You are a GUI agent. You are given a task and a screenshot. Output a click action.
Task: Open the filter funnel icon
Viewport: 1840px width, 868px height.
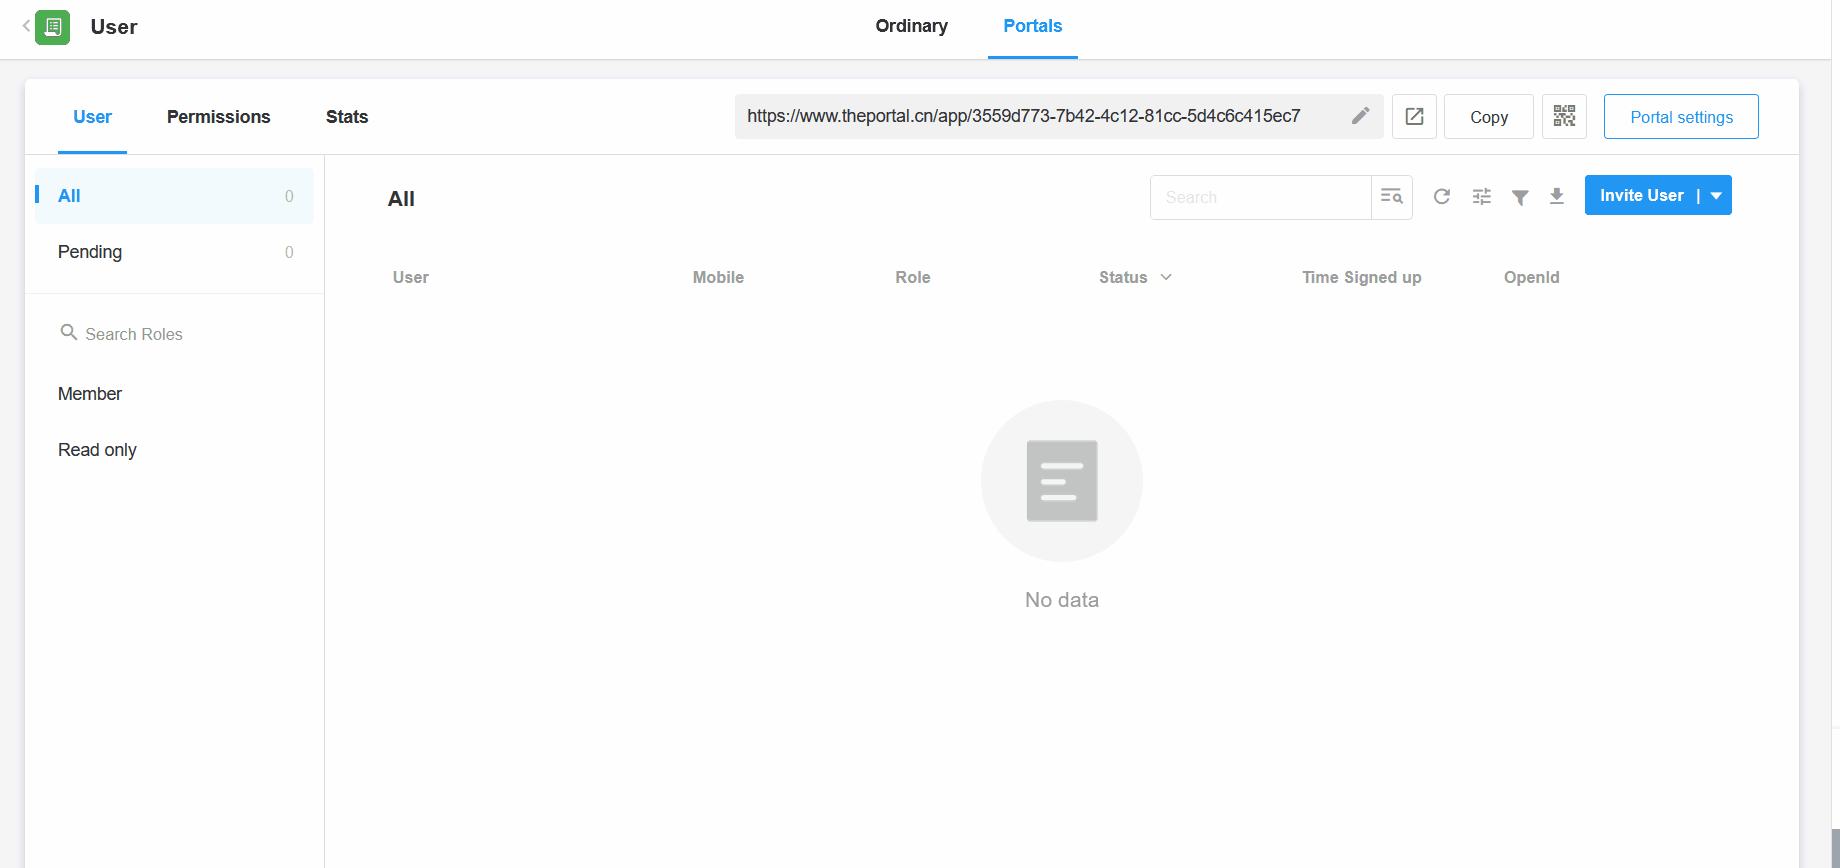1519,197
